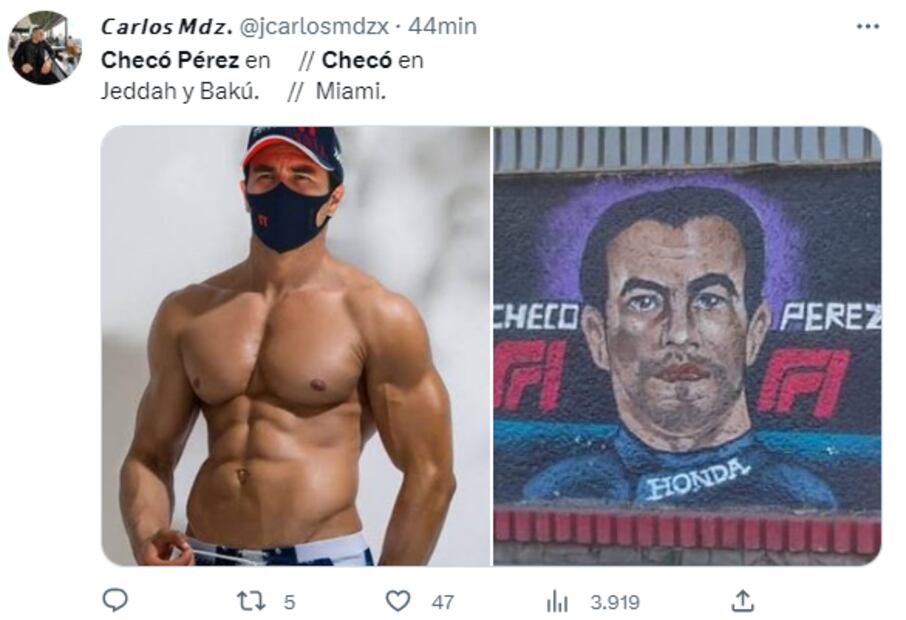906x620 pixels.
Task: Click the "Jeddah y Bakú." tweet text
Action: tap(179, 91)
